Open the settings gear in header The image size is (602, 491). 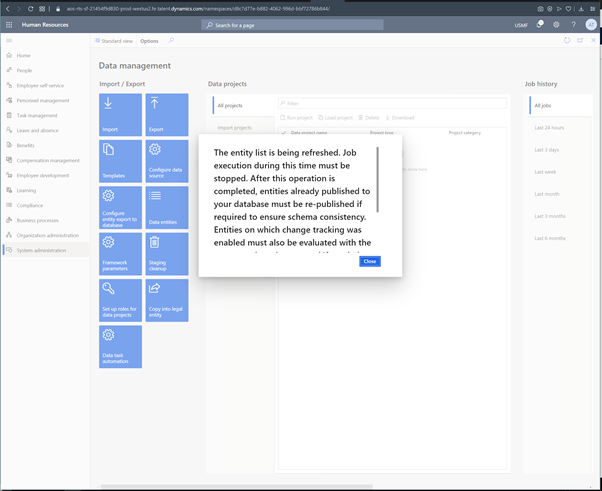tap(556, 25)
